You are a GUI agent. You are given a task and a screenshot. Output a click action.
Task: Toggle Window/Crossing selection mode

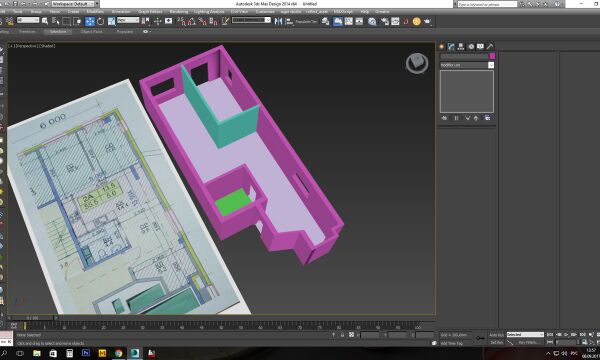point(77,21)
